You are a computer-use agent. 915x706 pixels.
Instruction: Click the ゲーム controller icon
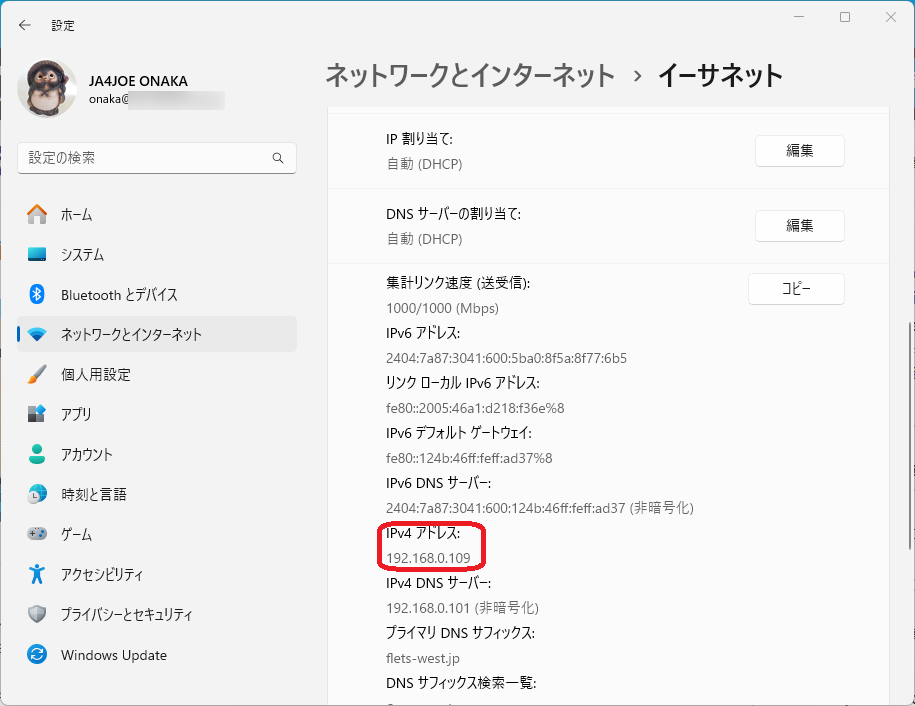click(37, 534)
